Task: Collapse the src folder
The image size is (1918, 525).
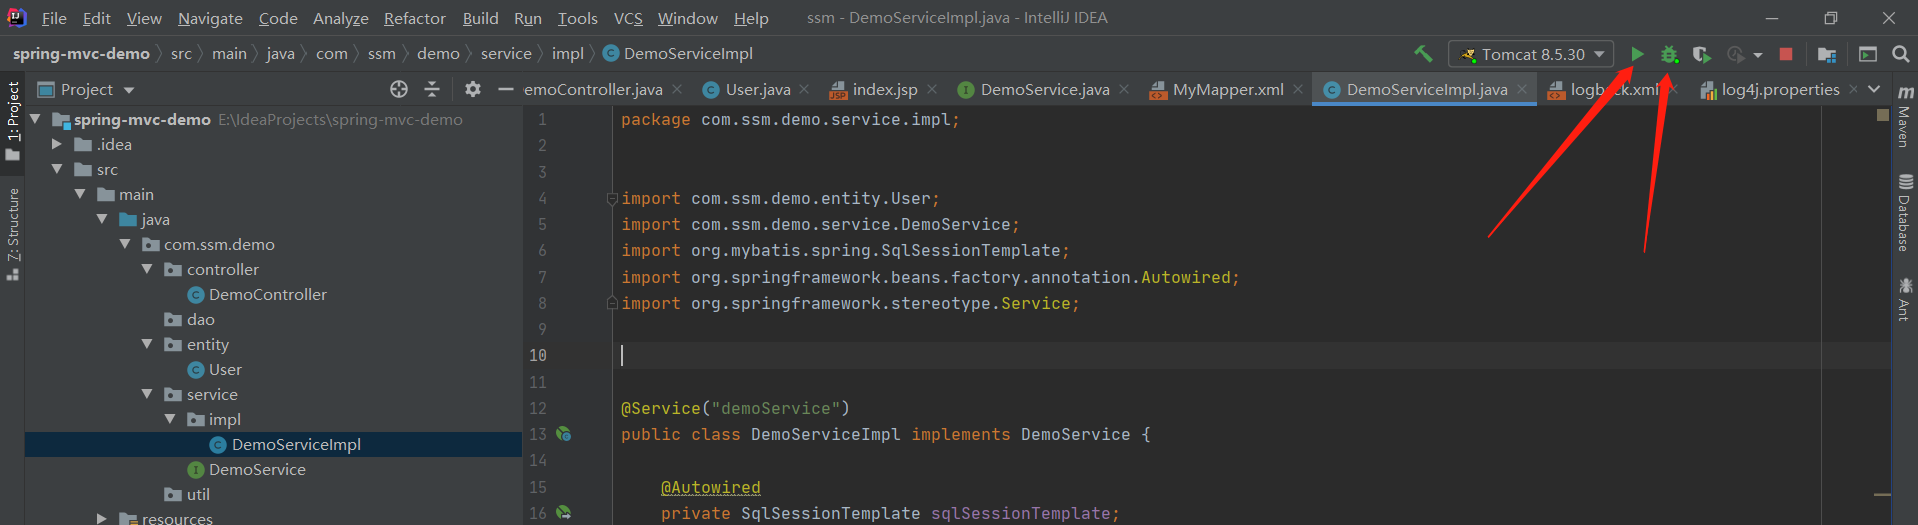Action: click(x=57, y=169)
